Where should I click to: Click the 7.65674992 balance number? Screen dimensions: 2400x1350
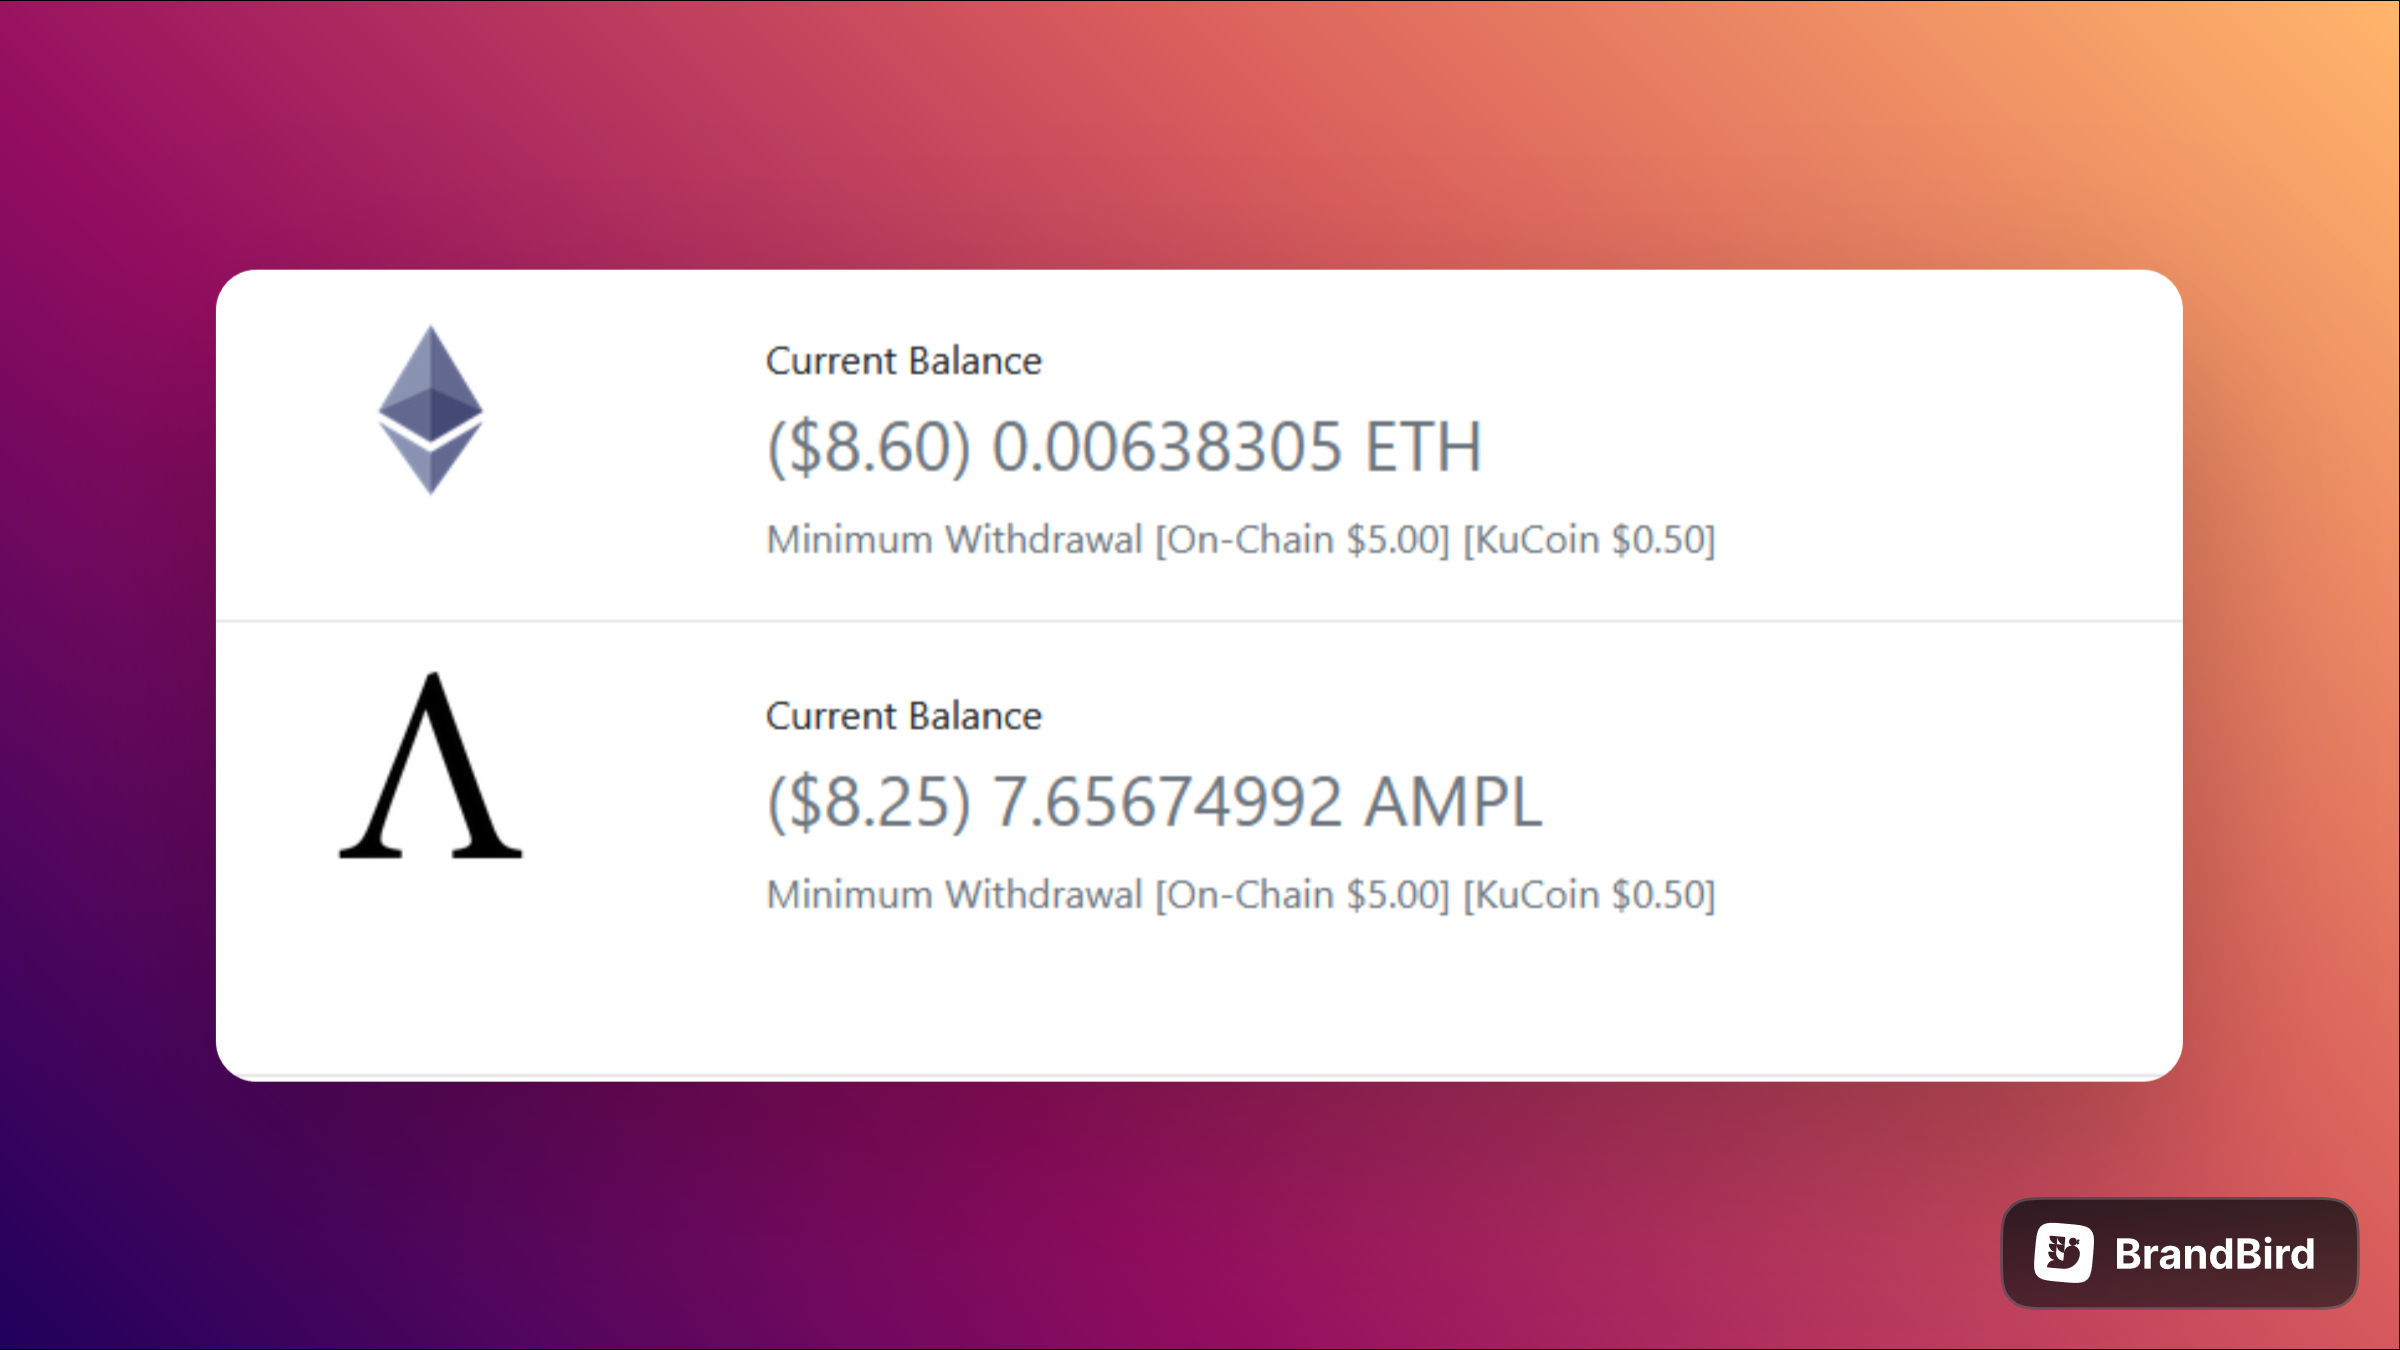coord(1166,802)
